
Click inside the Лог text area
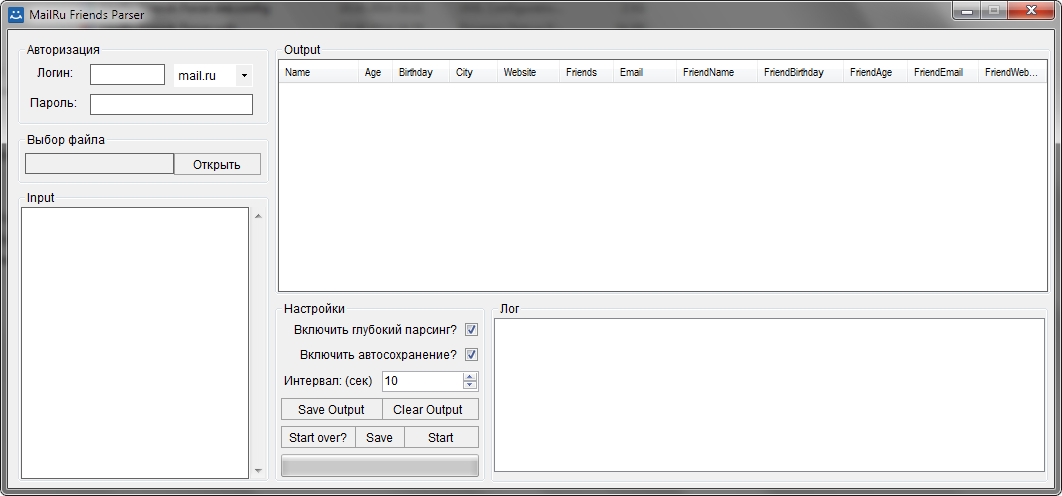tap(769, 395)
